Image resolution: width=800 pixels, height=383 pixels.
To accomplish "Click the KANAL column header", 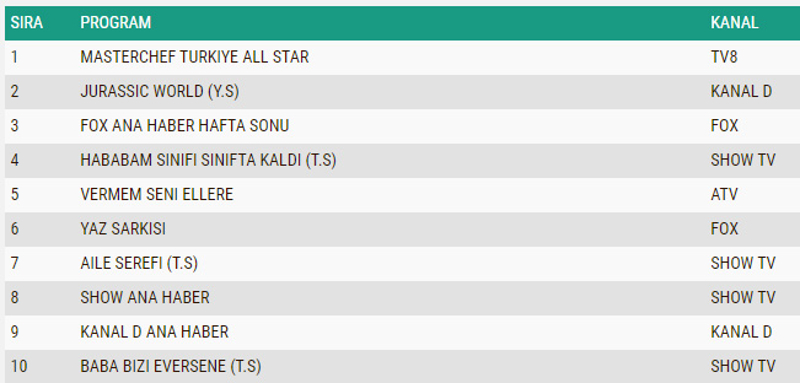I will (x=735, y=22).
